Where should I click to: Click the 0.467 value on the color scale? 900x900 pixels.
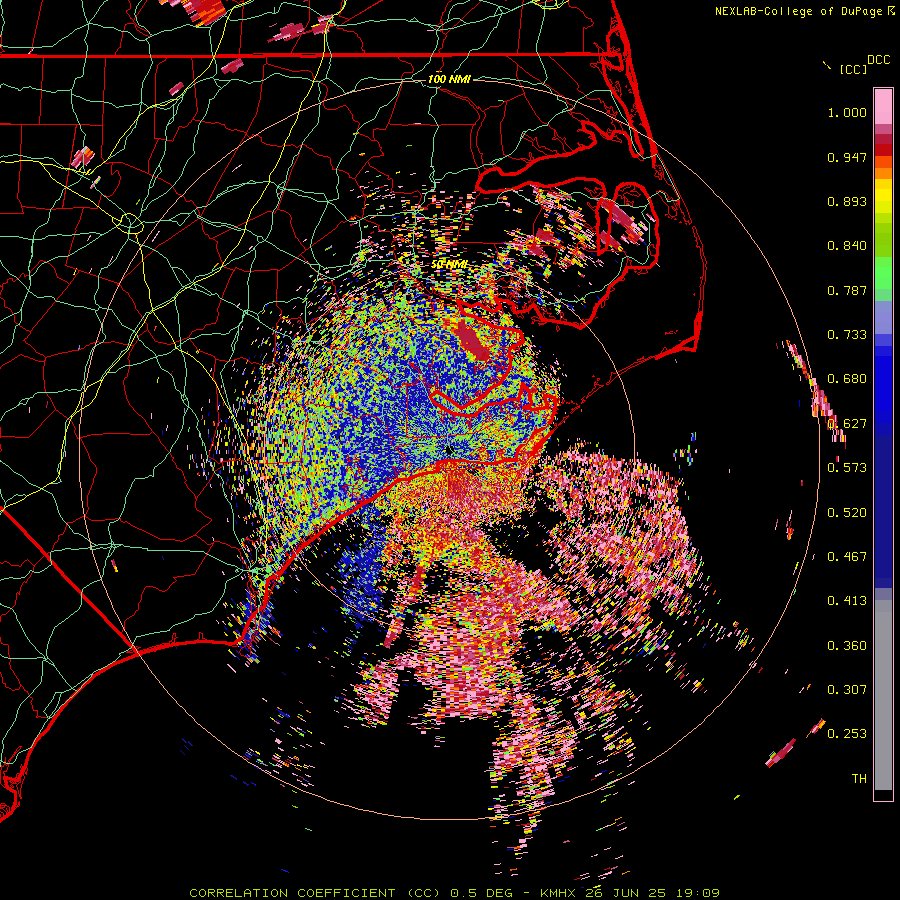point(847,557)
